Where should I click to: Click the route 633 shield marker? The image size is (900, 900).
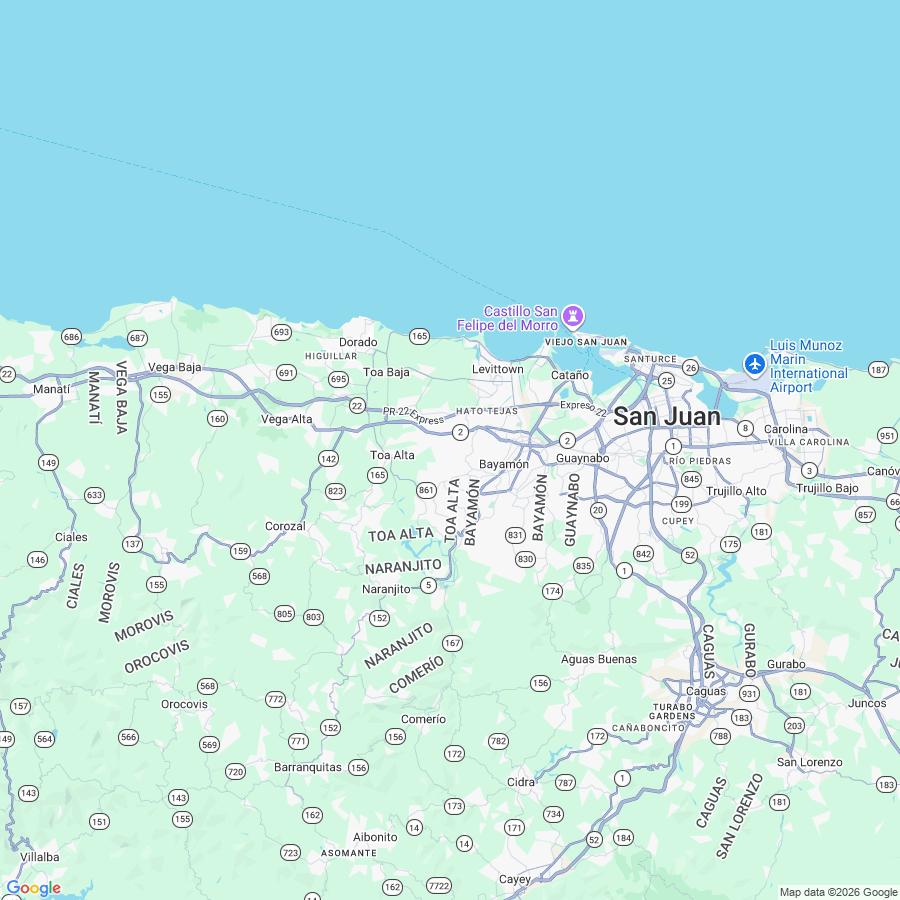click(94, 495)
